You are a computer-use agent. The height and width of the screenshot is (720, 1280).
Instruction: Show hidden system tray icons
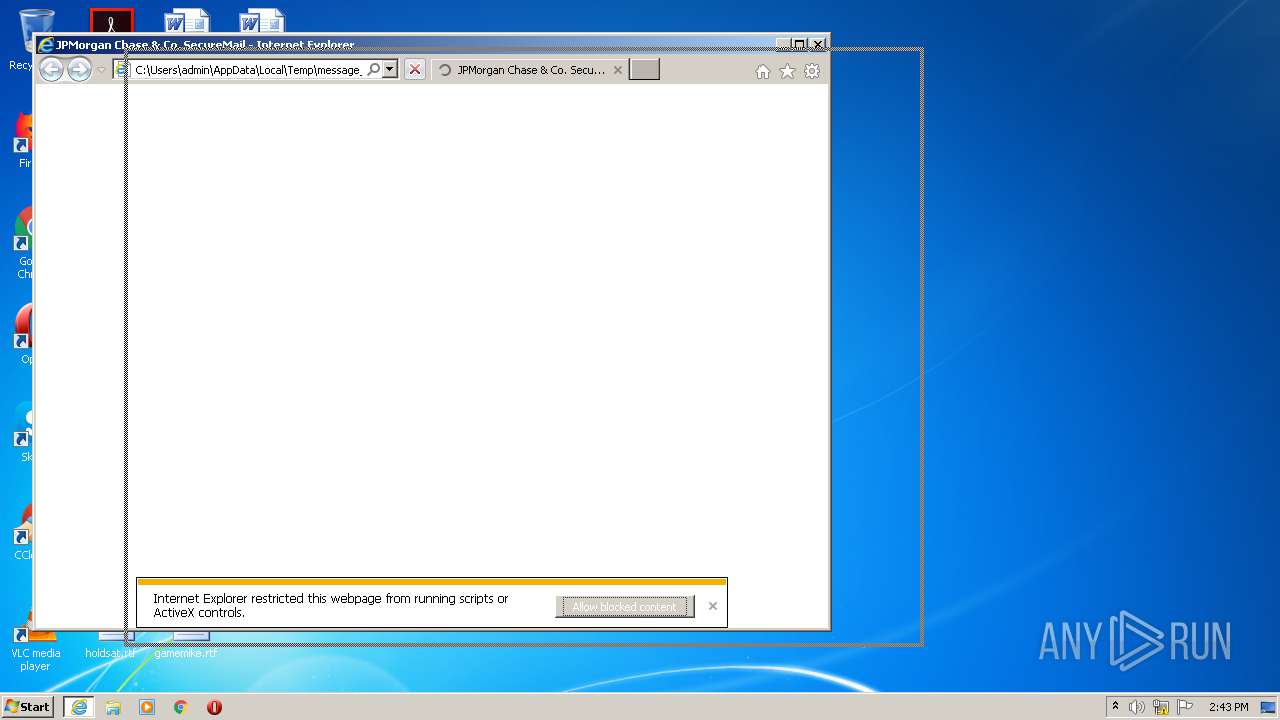[1115, 707]
